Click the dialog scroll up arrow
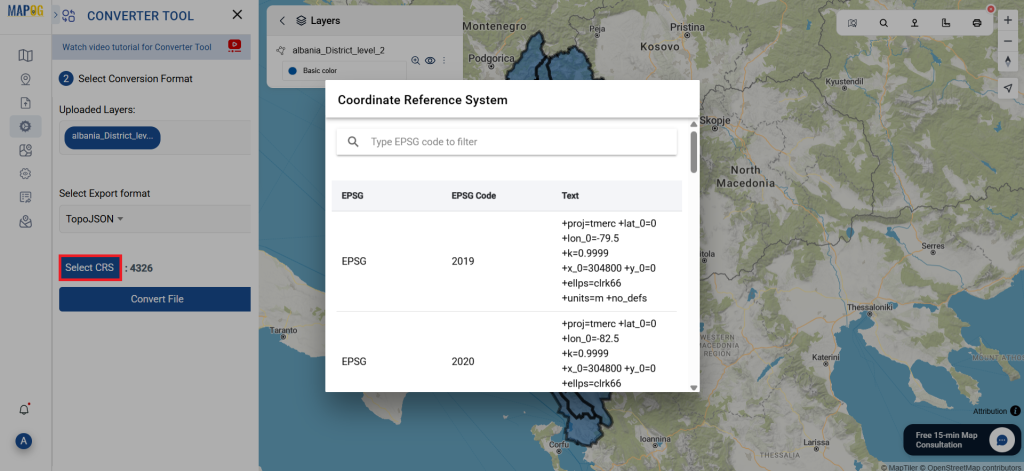Screen dimensions: 1024x471 pyautogui.click(x=694, y=123)
